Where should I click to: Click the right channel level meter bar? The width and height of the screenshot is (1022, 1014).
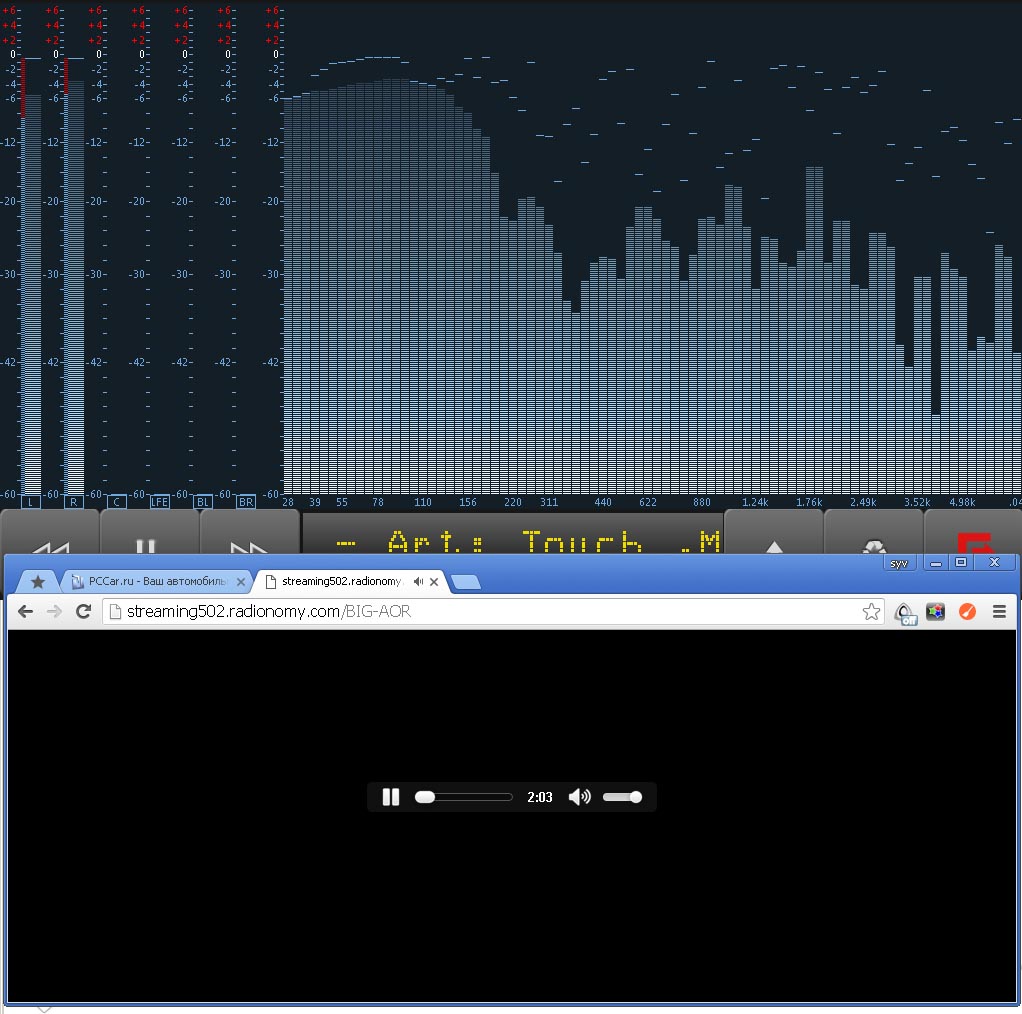coord(74,276)
